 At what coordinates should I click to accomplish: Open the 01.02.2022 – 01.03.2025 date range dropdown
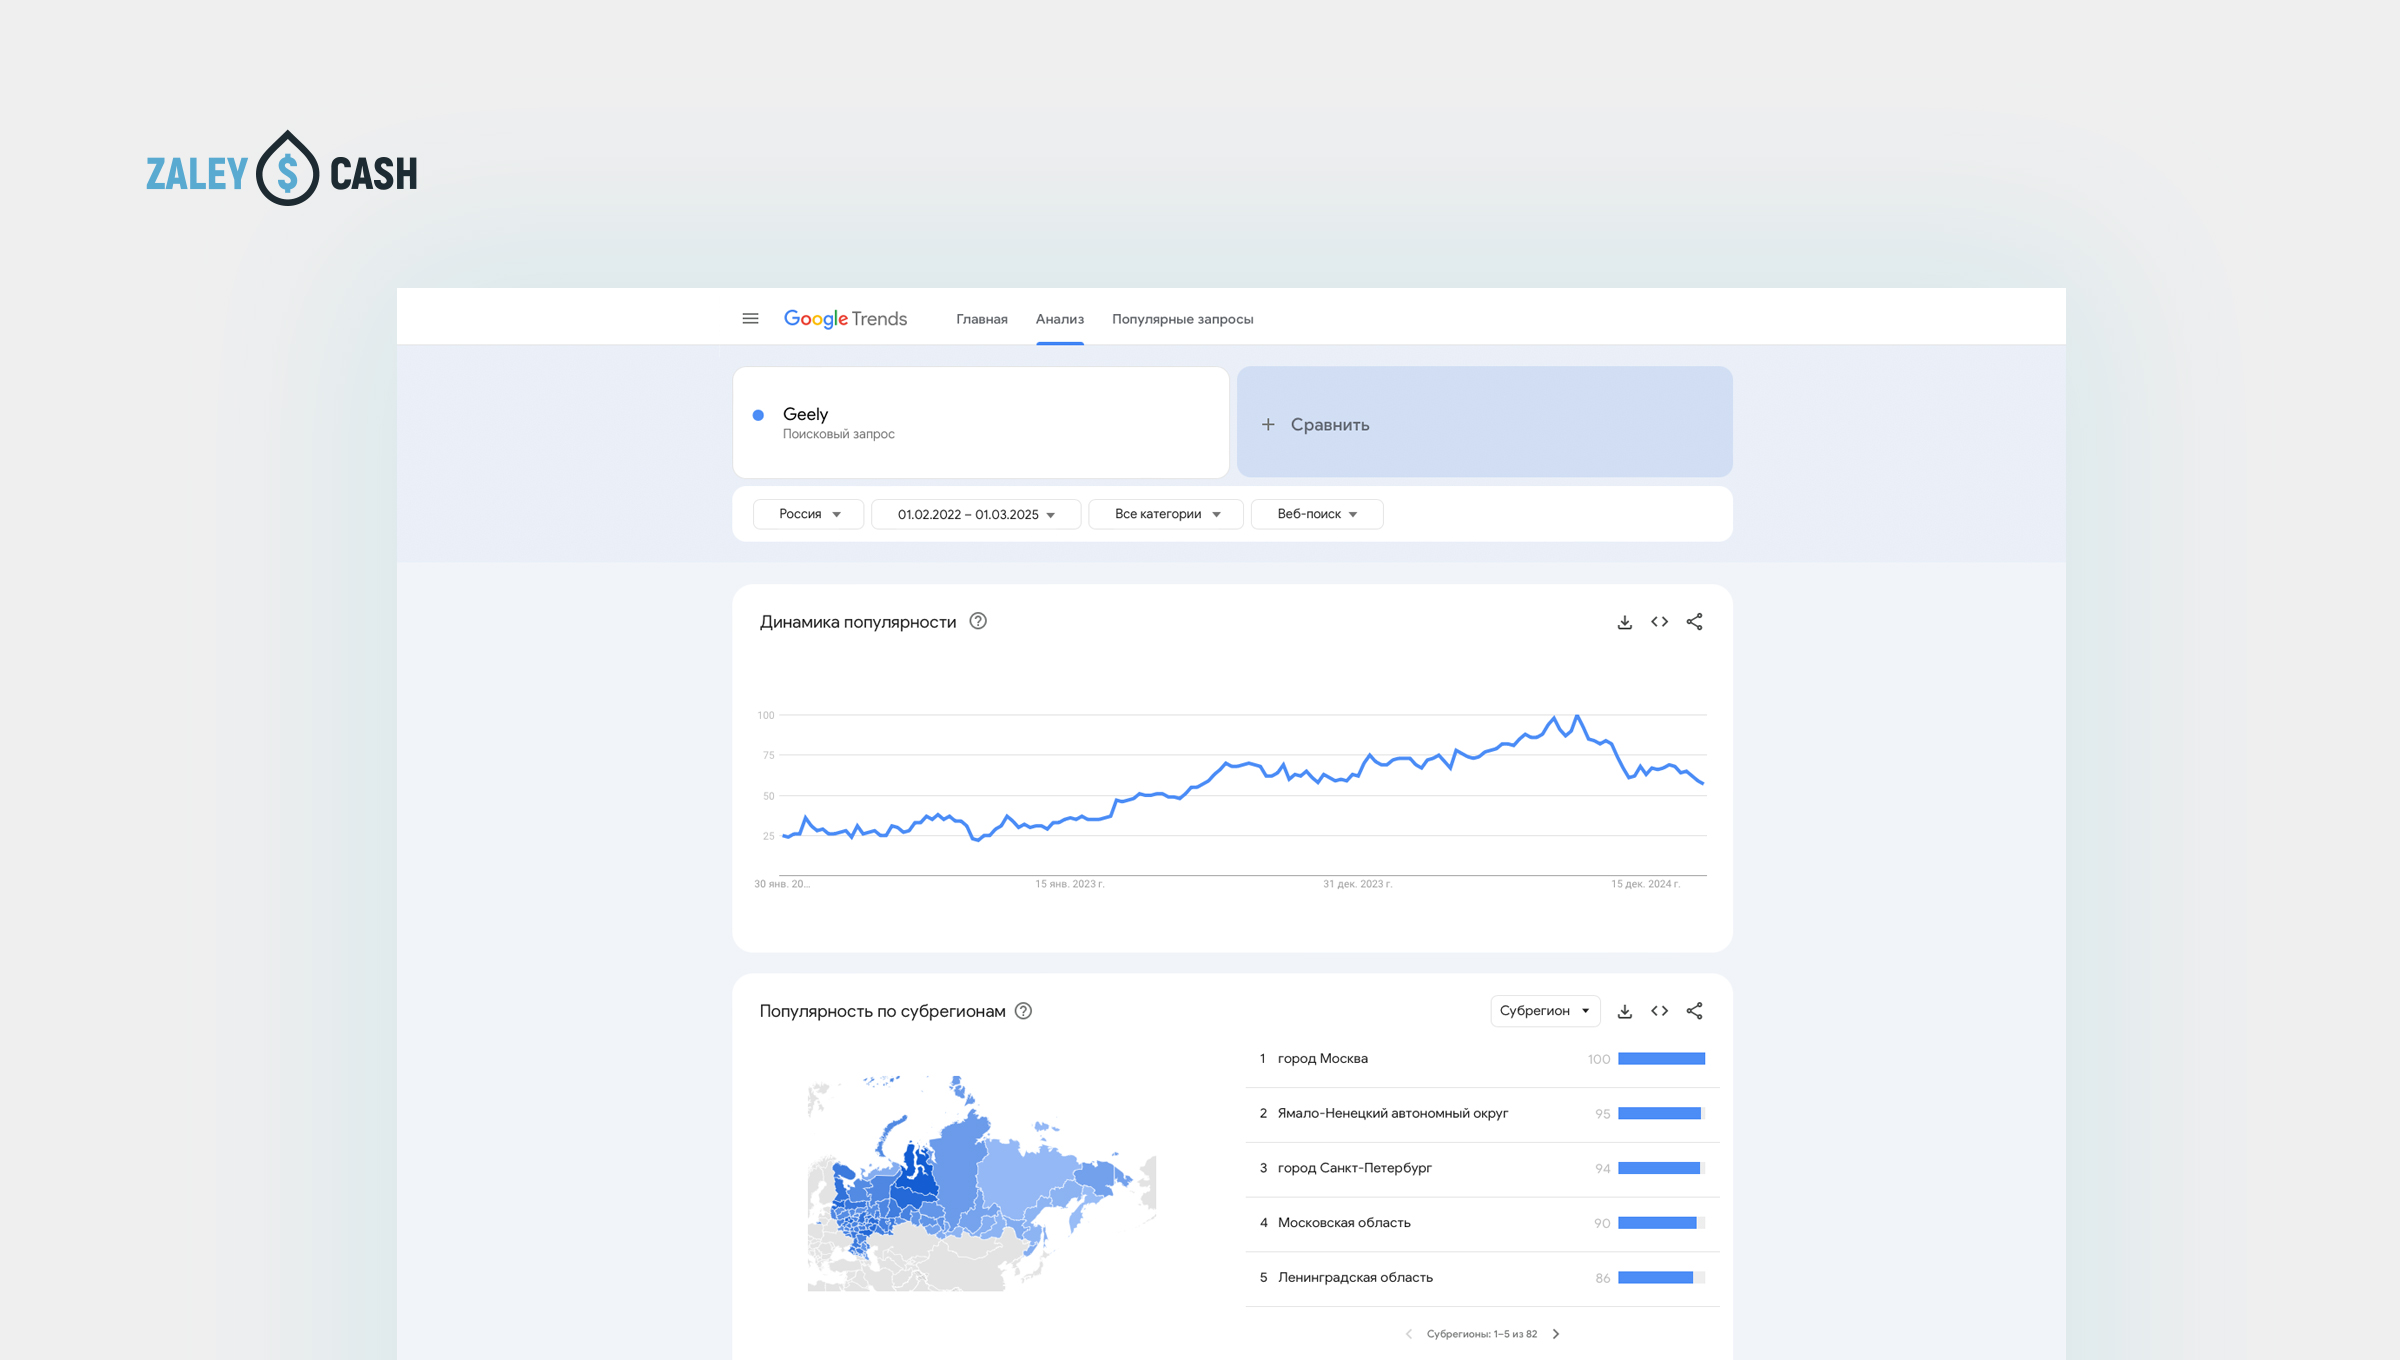click(976, 514)
